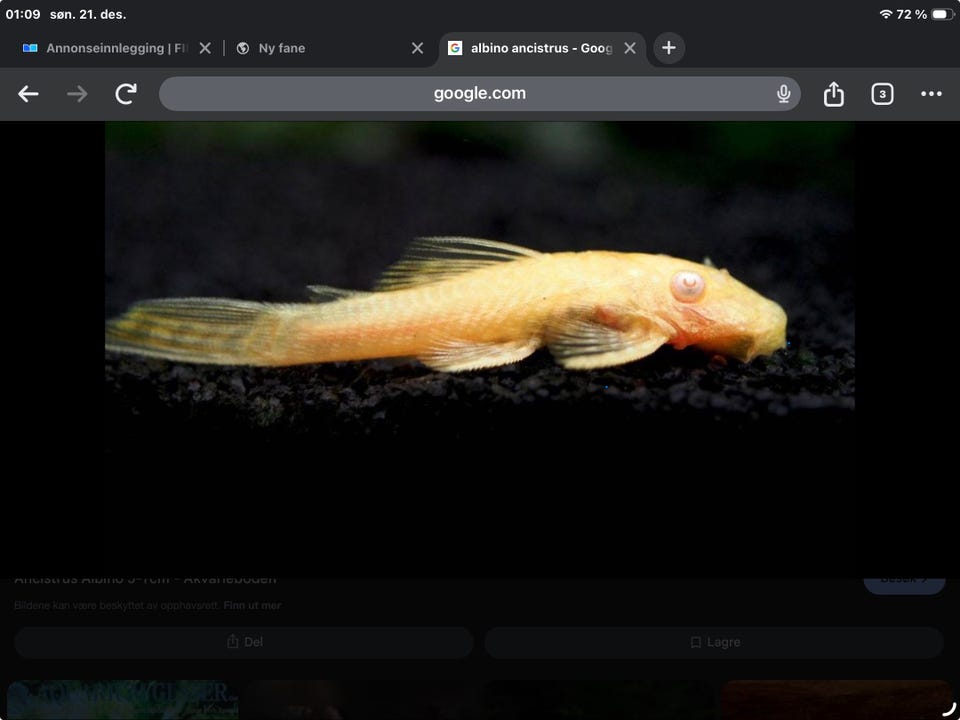The height and width of the screenshot is (720, 960).
Task: Reload the current page
Action: (x=126, y=94)
